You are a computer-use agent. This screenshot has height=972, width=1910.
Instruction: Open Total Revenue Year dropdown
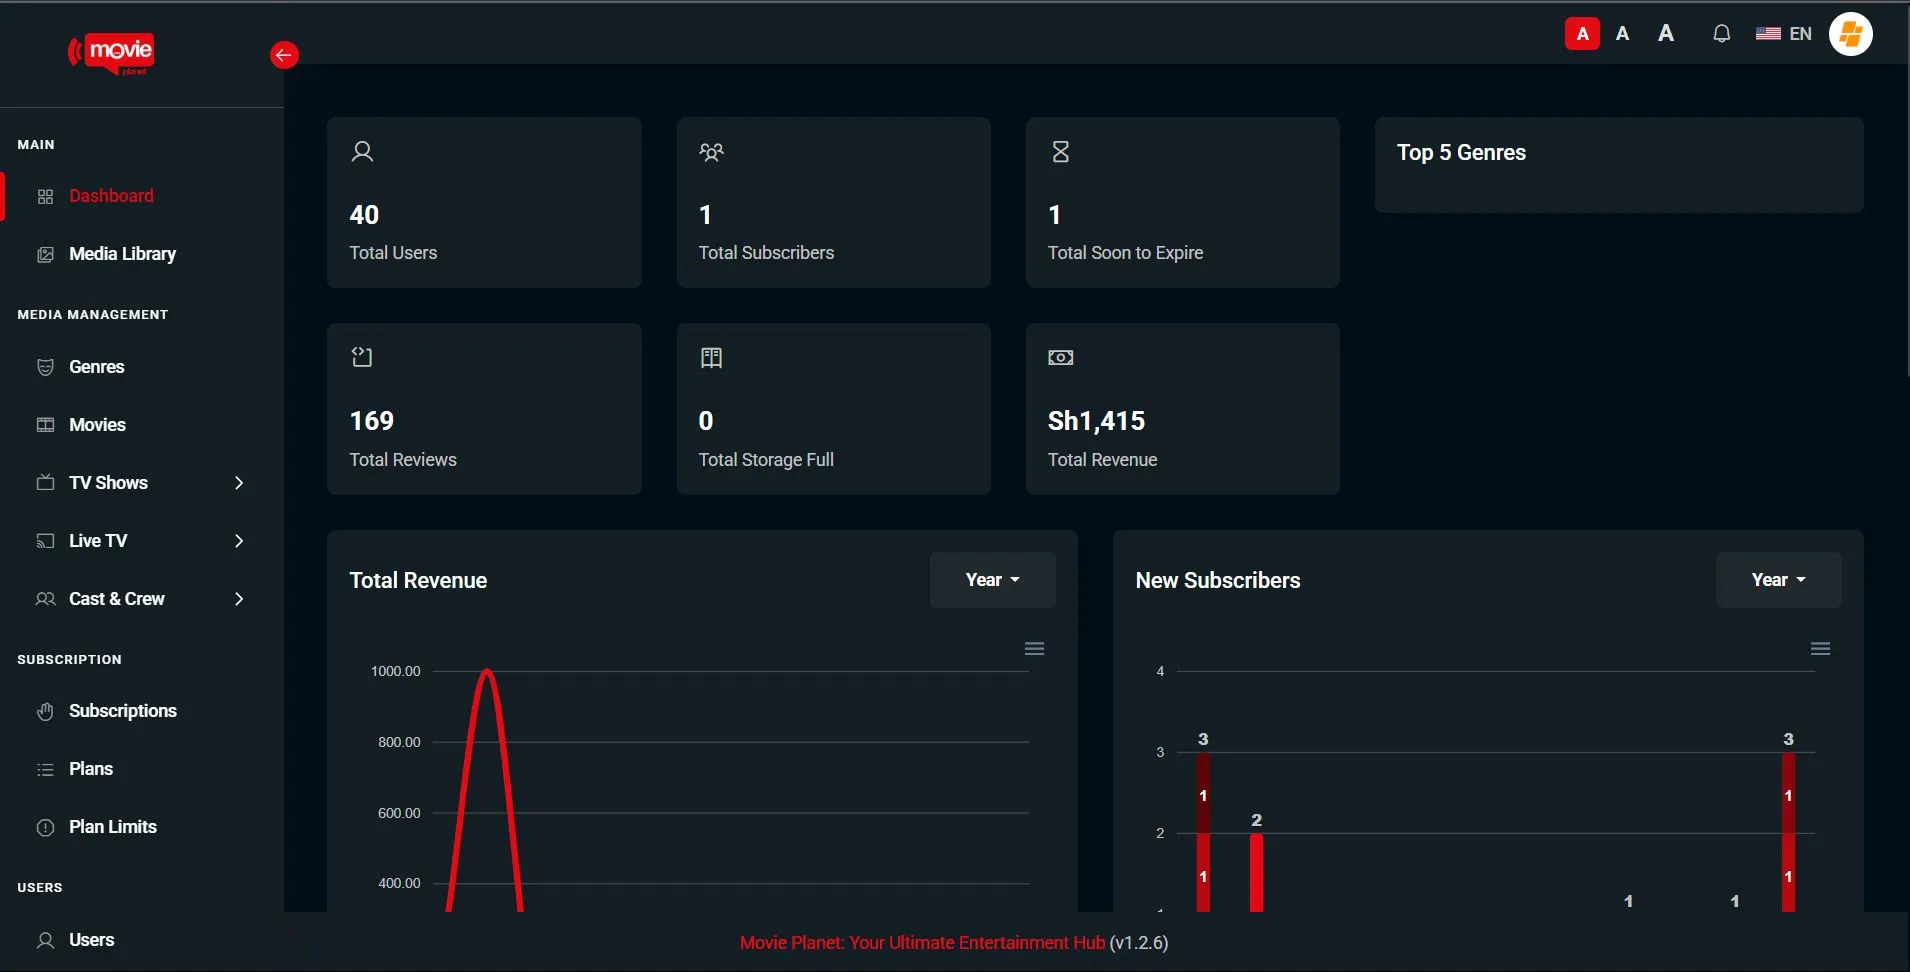pos(992,580)
